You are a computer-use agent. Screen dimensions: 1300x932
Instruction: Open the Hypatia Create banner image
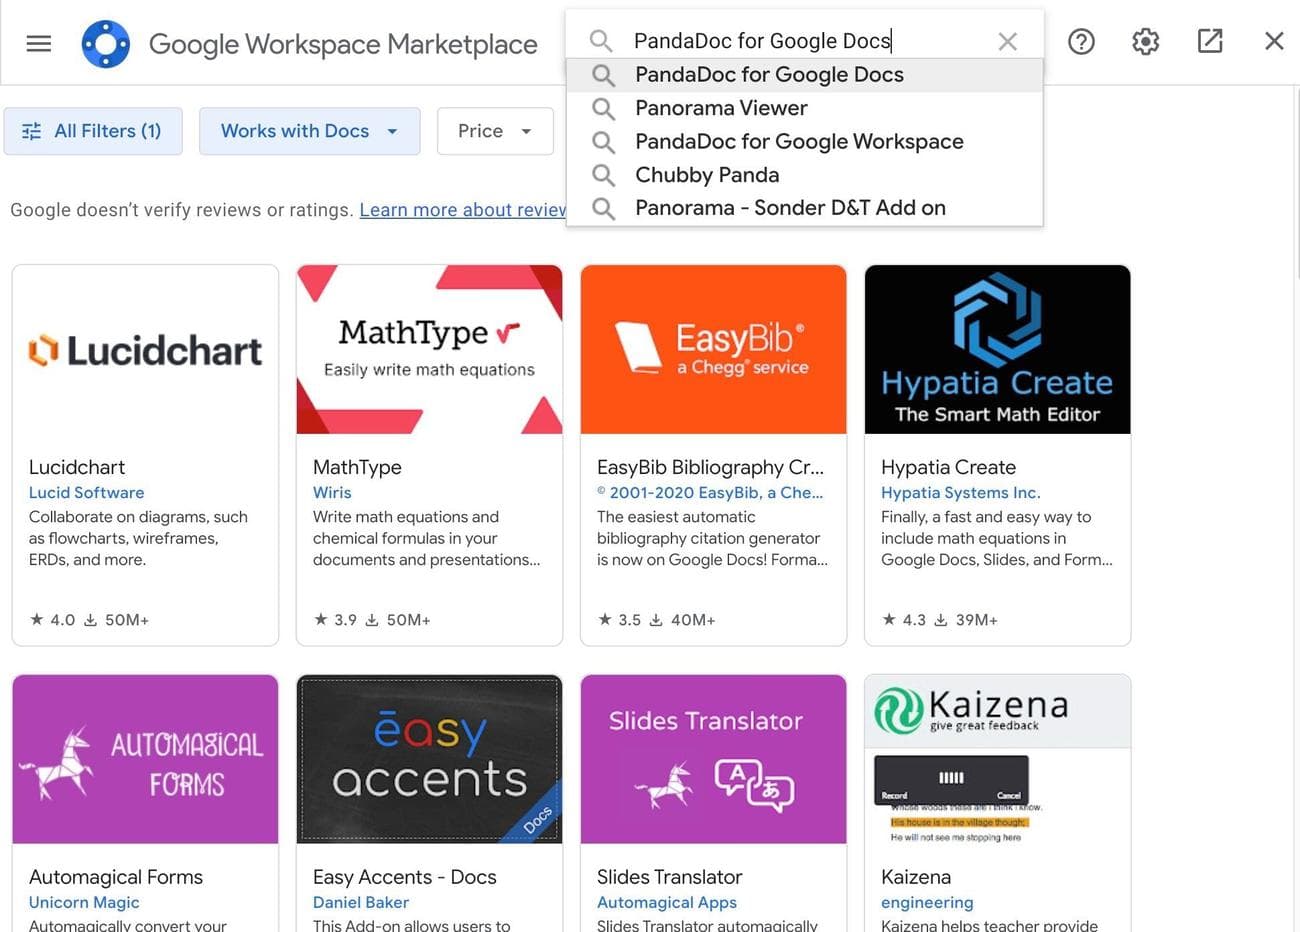pos(997,350)
